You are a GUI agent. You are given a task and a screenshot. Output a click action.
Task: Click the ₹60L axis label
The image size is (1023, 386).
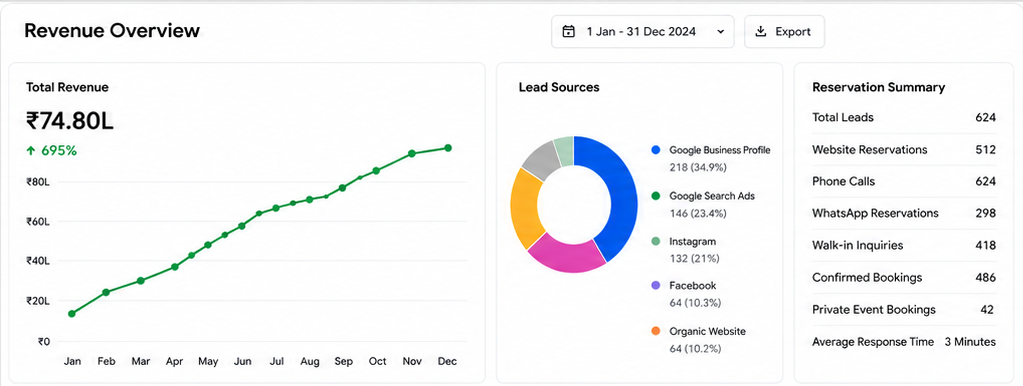pyautogui.click(x=38, y=222)
